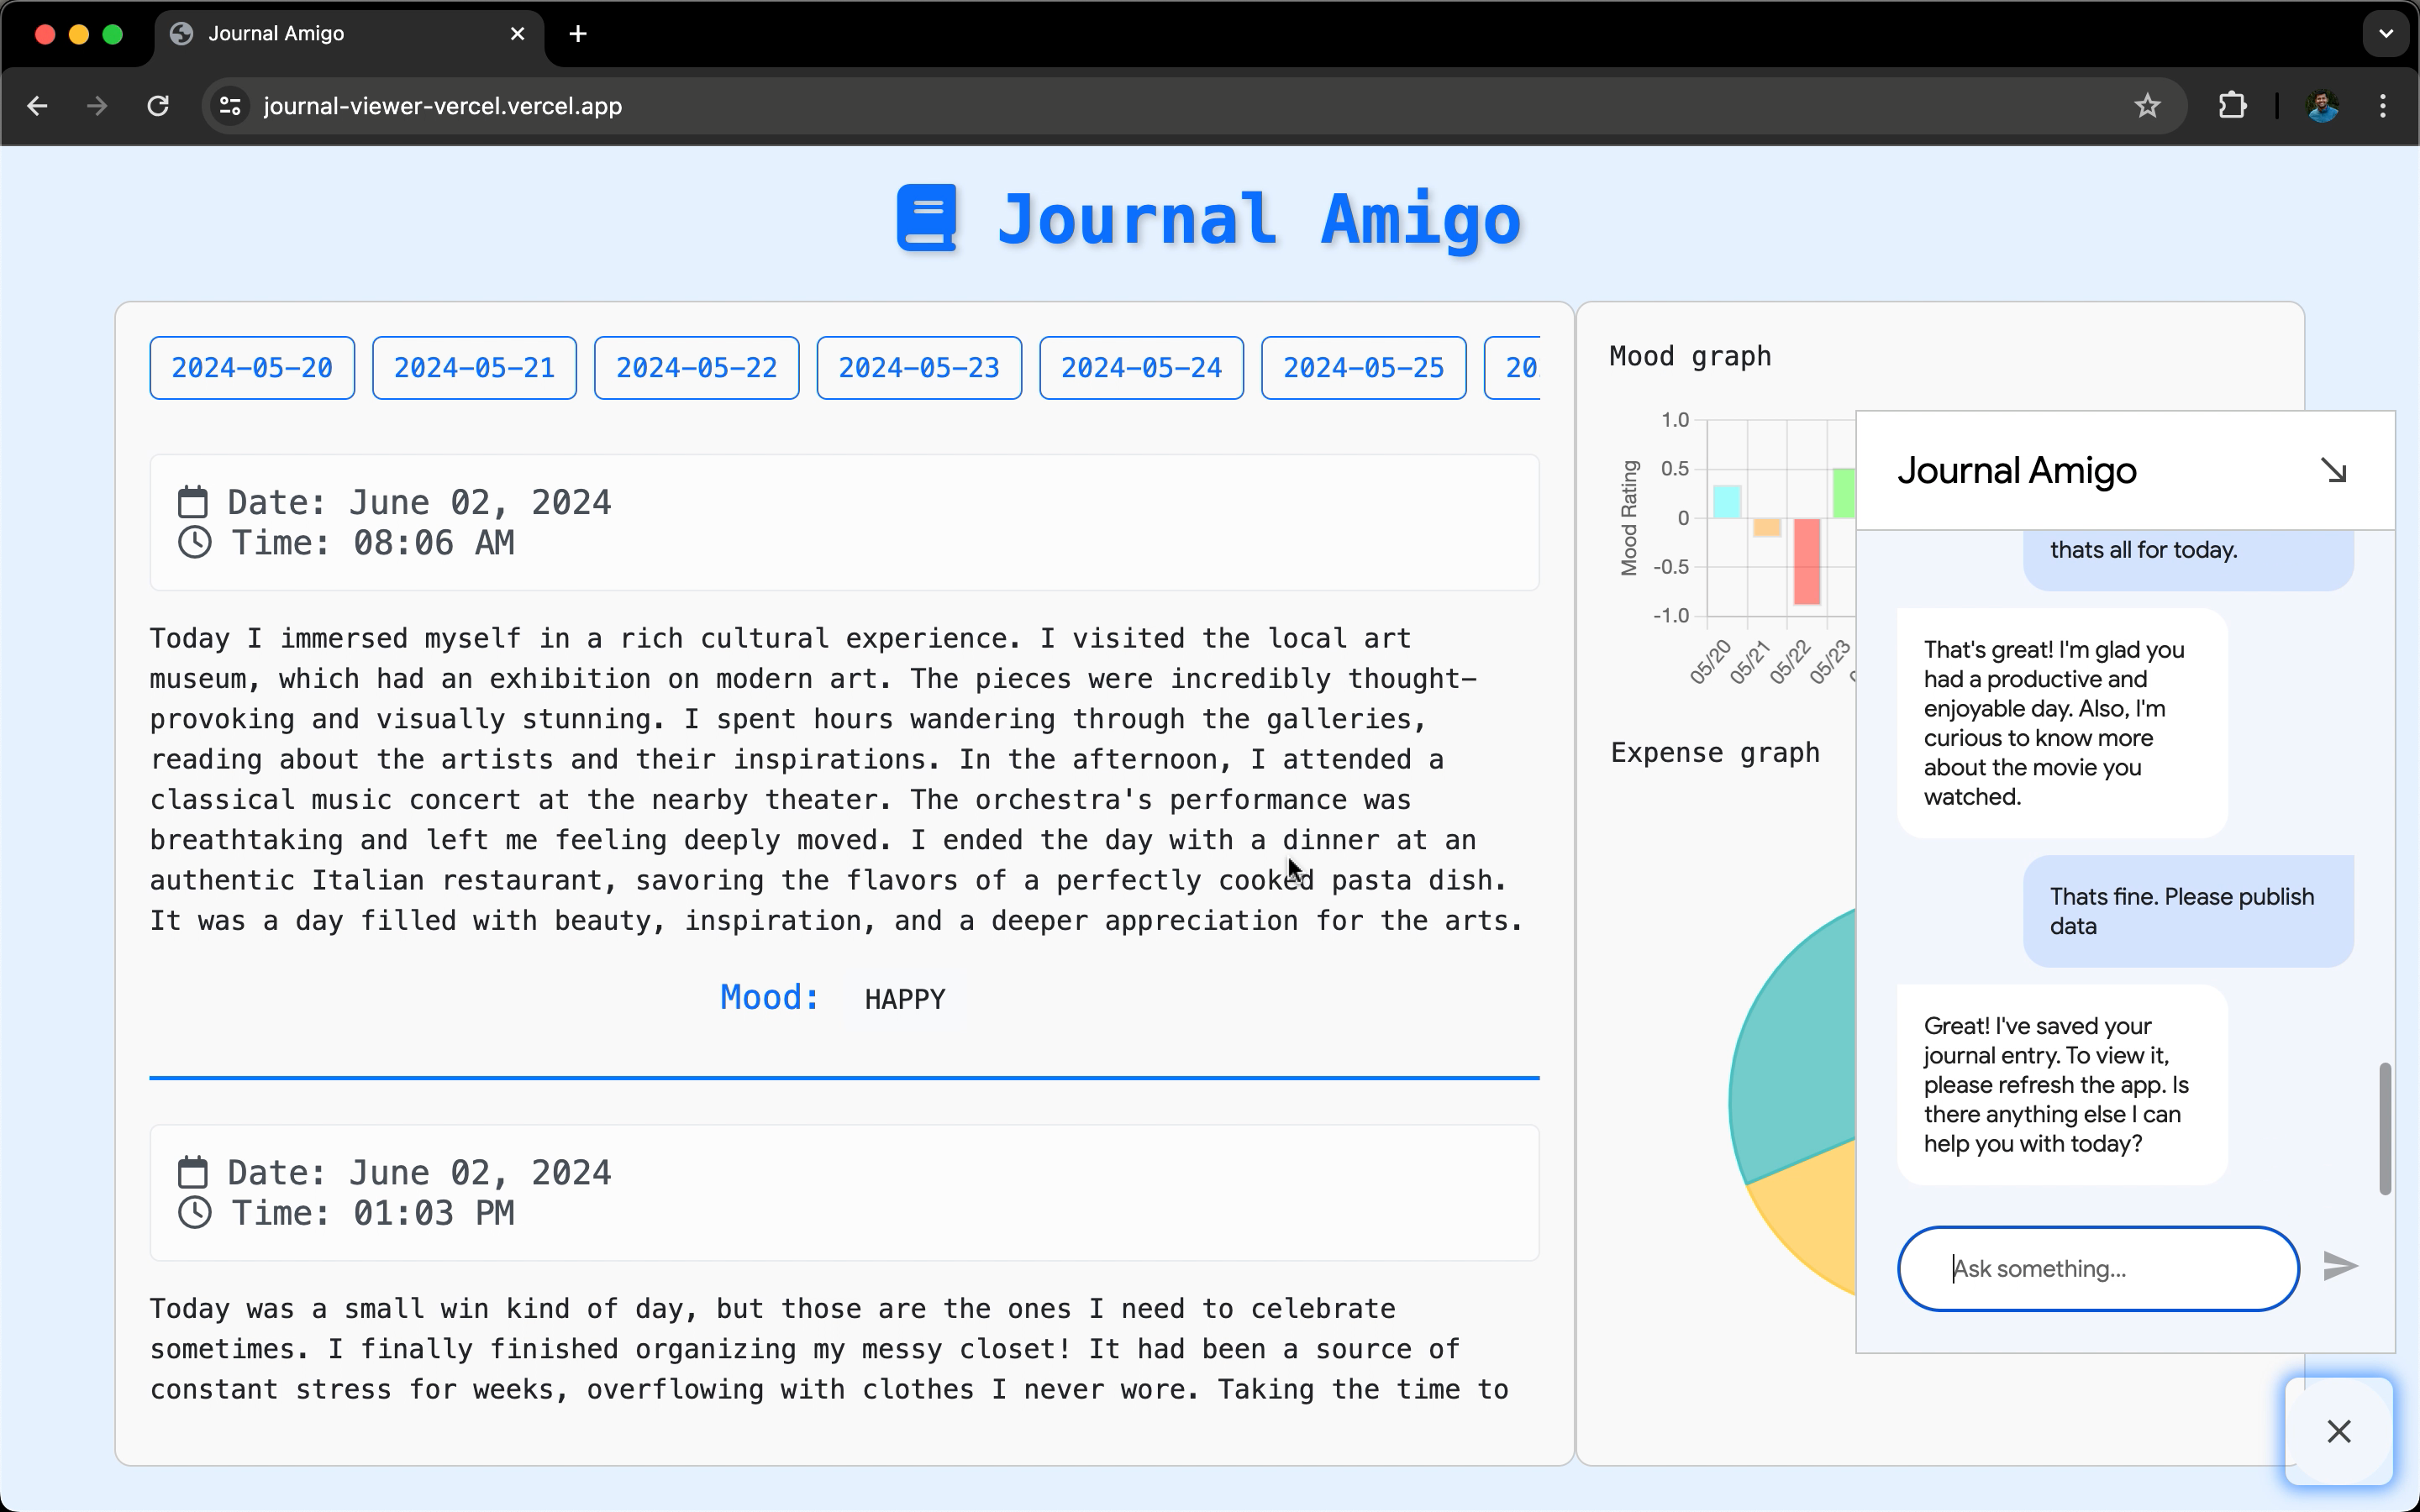Switch to the 2024-05-25 date entry
2420x1512 pixels.
pos(1363,368)
